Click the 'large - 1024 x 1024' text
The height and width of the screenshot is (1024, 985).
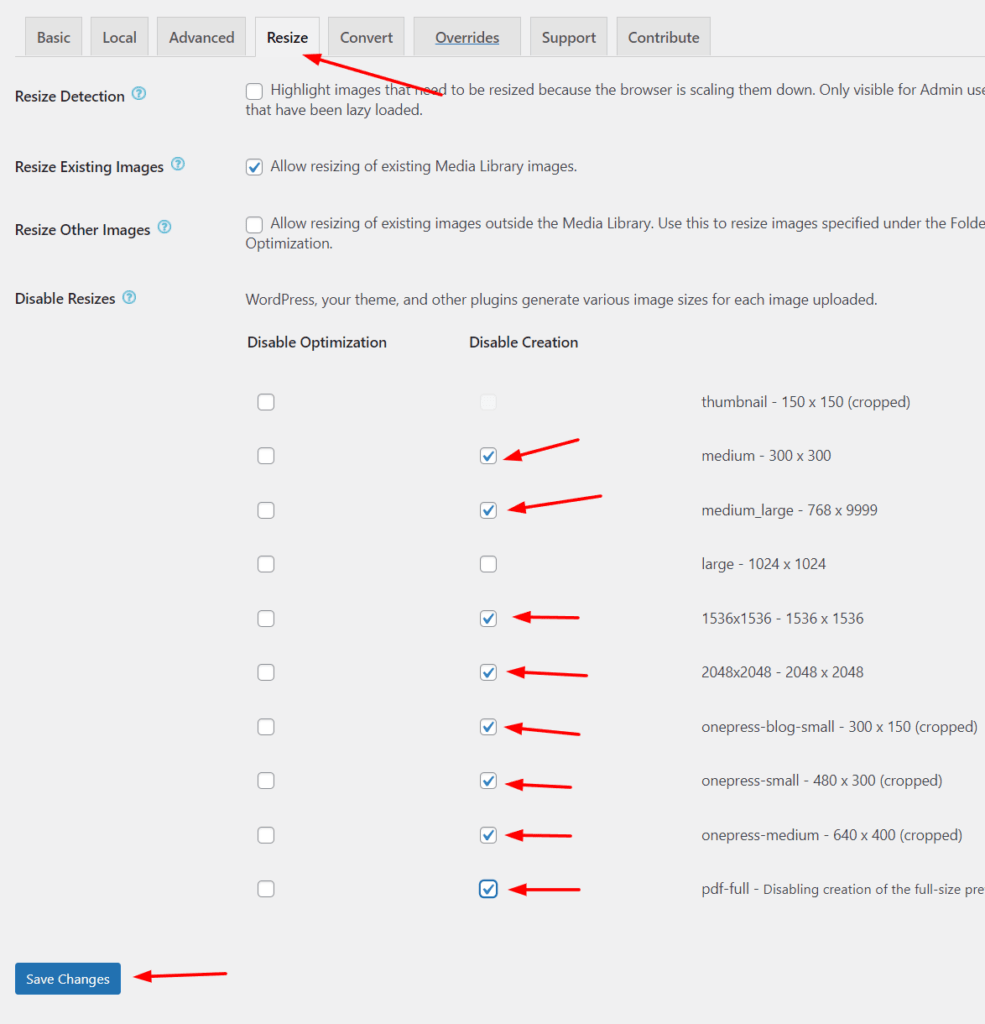(764, 564)
